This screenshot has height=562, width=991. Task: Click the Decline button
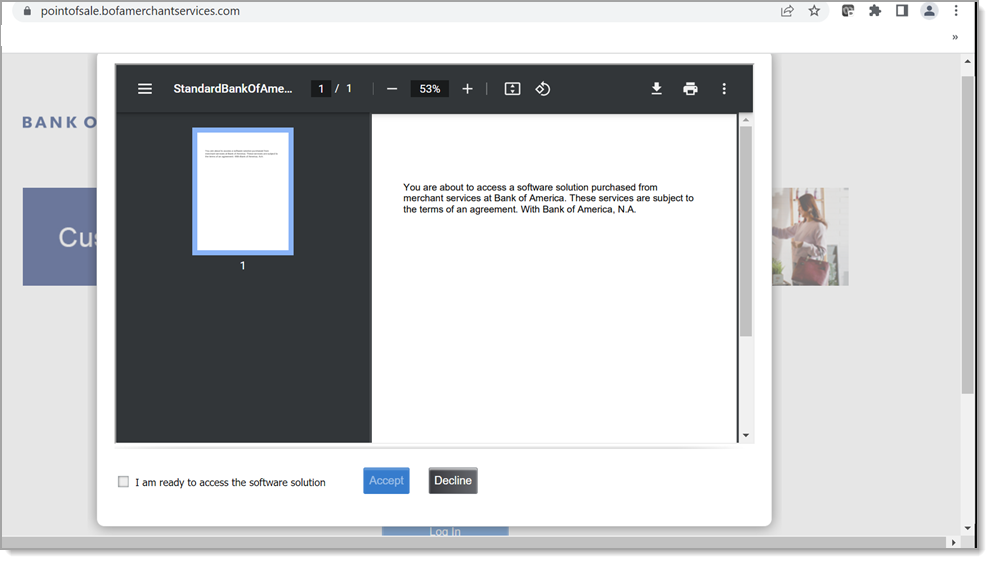(453, 481)
